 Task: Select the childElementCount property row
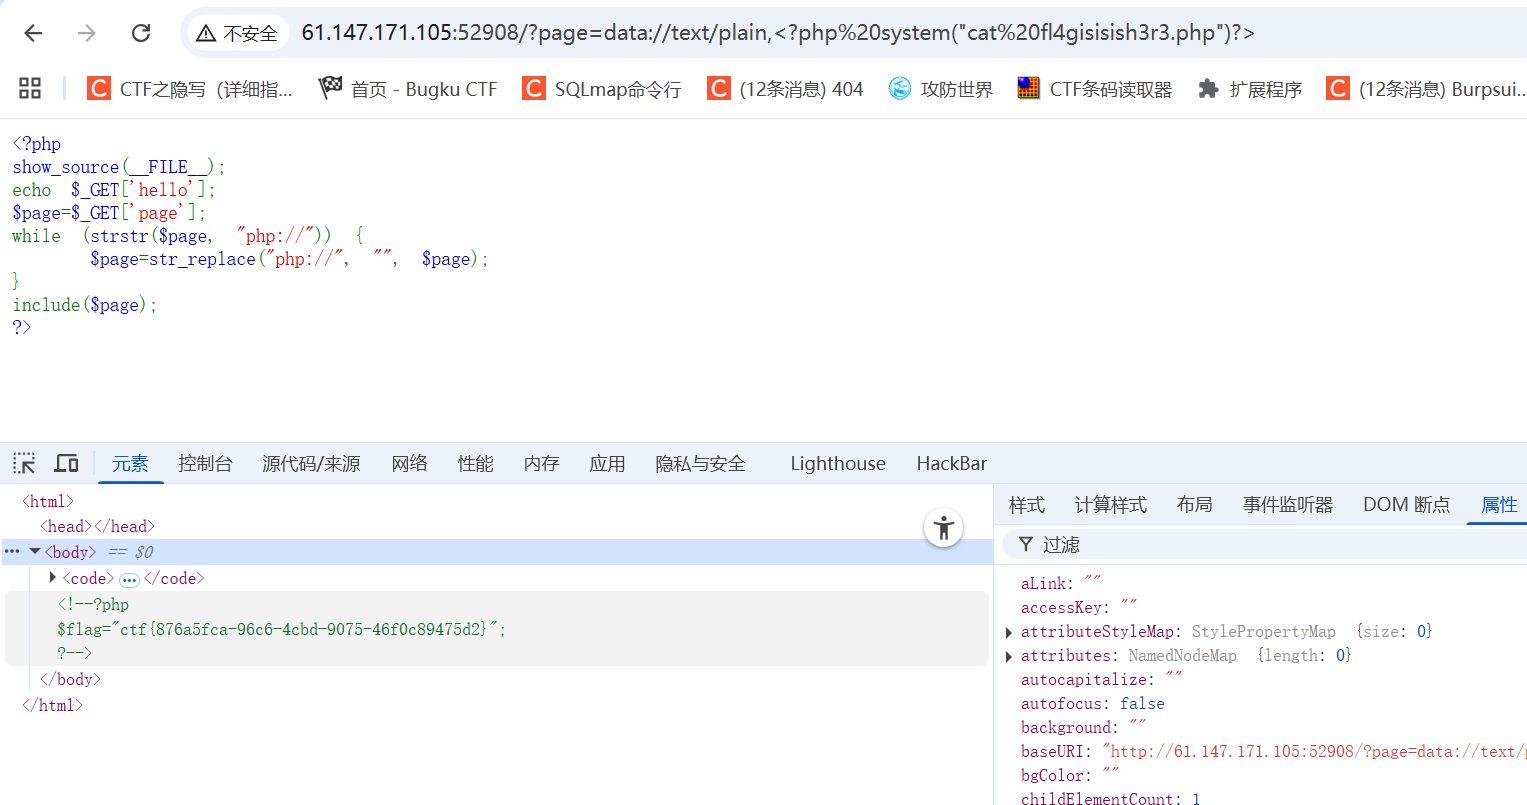pyautogui.click(x=1110, y=798)
